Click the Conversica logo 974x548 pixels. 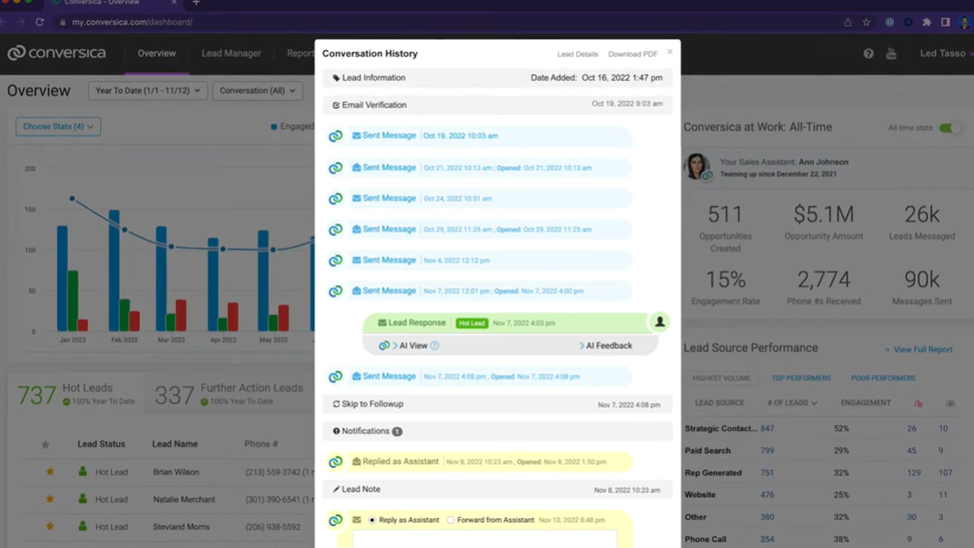coord(57,53)
